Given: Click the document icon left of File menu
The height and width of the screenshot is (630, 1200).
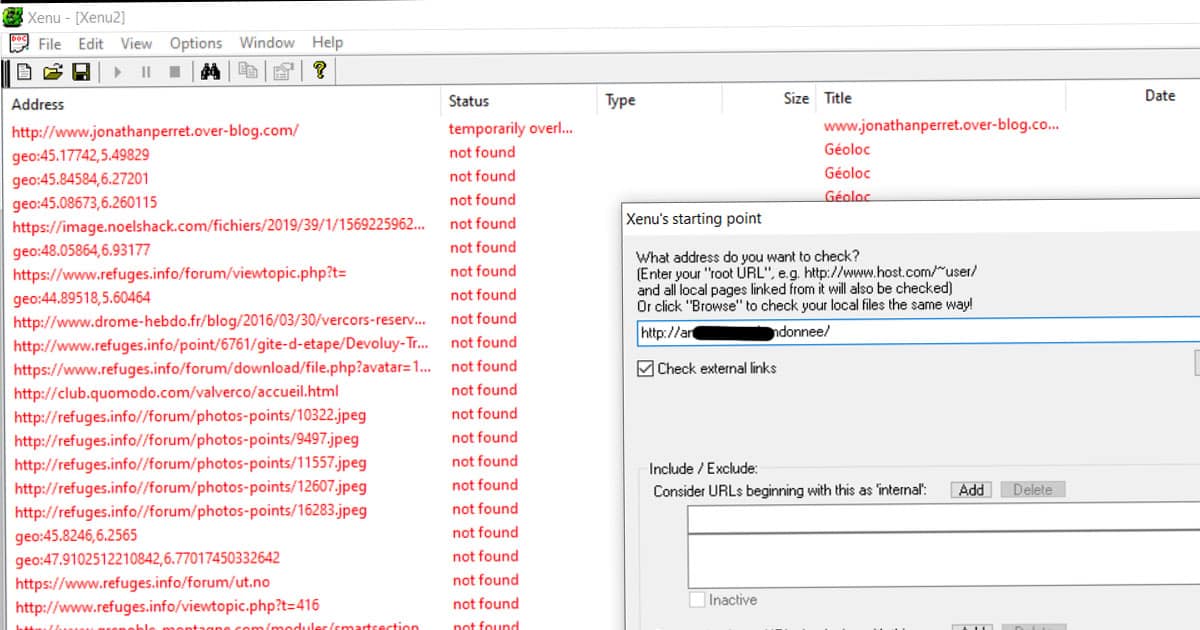Looking at the screenshot, I should (x=19, y=43).
